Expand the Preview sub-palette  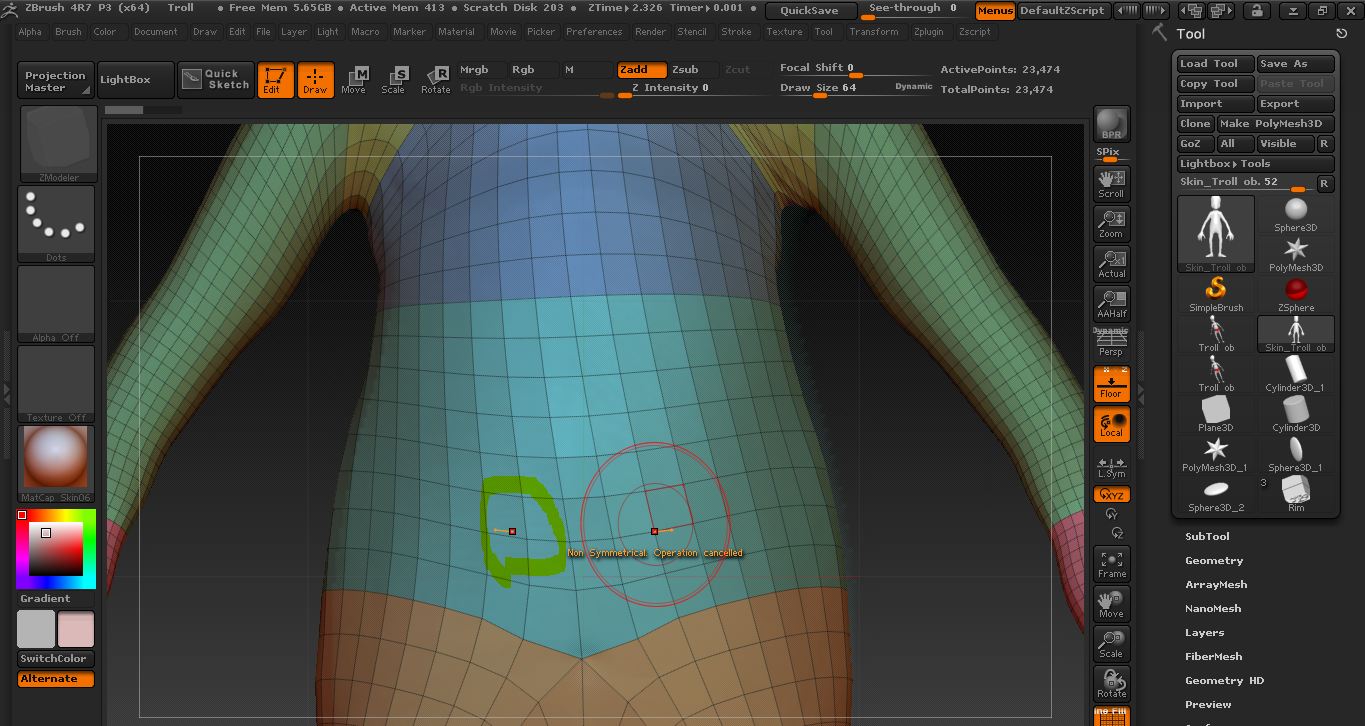[x=1208, y=705]
